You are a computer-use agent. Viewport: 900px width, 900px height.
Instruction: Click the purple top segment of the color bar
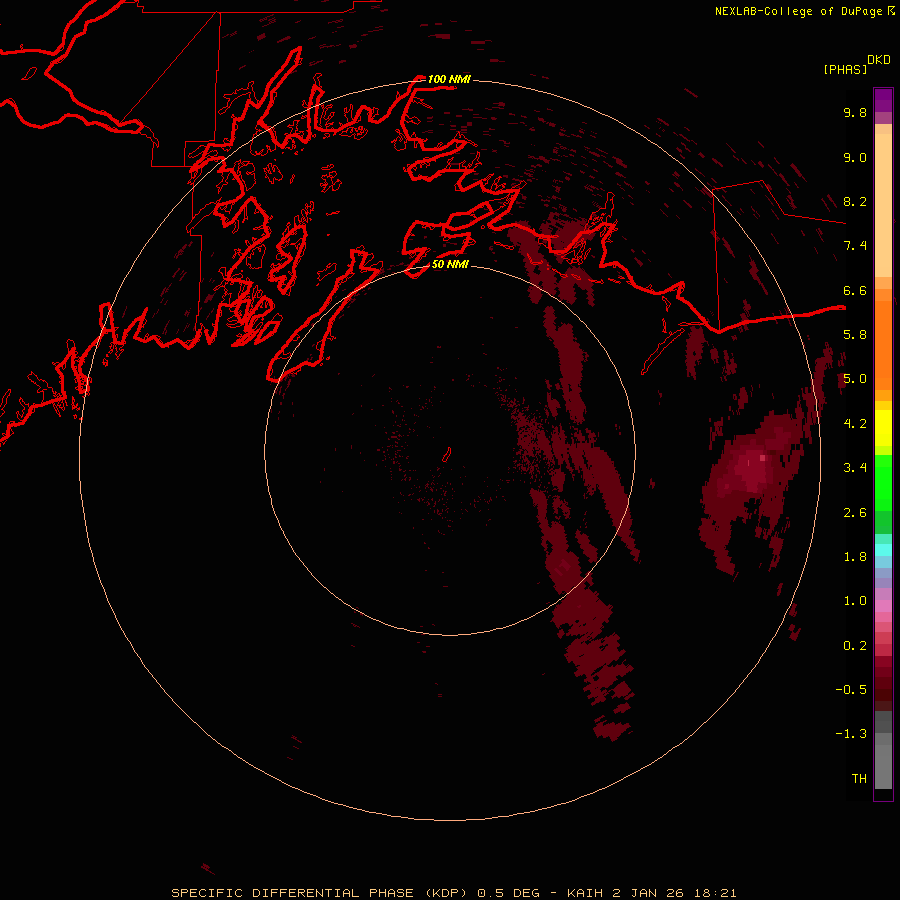pyautogui.click(x=883, y=100)
